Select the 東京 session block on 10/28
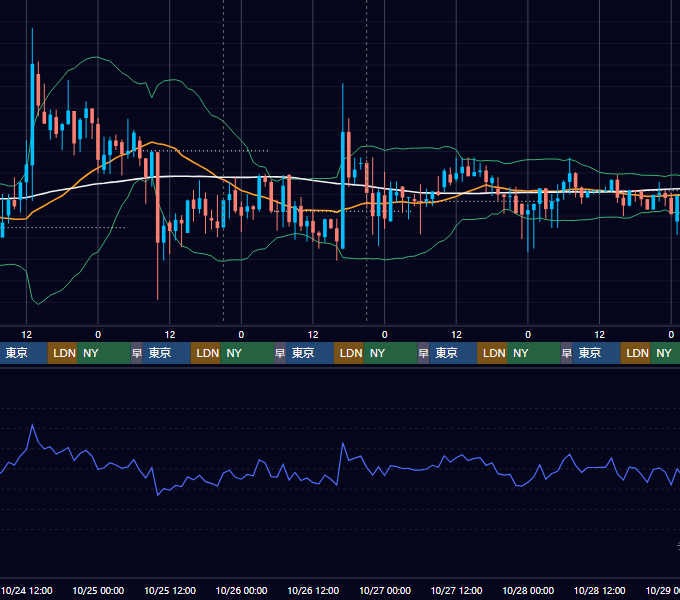The image size is (680, 600). pyautogui.click(x=596, y=353)
